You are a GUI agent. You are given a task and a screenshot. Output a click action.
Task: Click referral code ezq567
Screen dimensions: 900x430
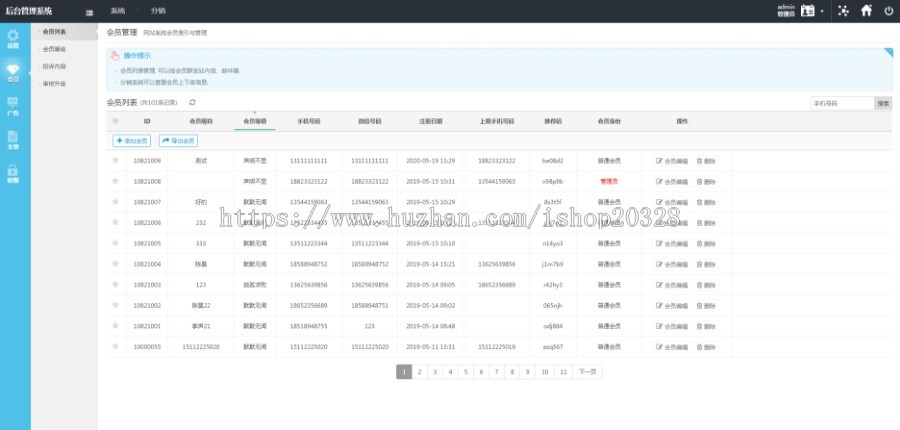[552, 347]
